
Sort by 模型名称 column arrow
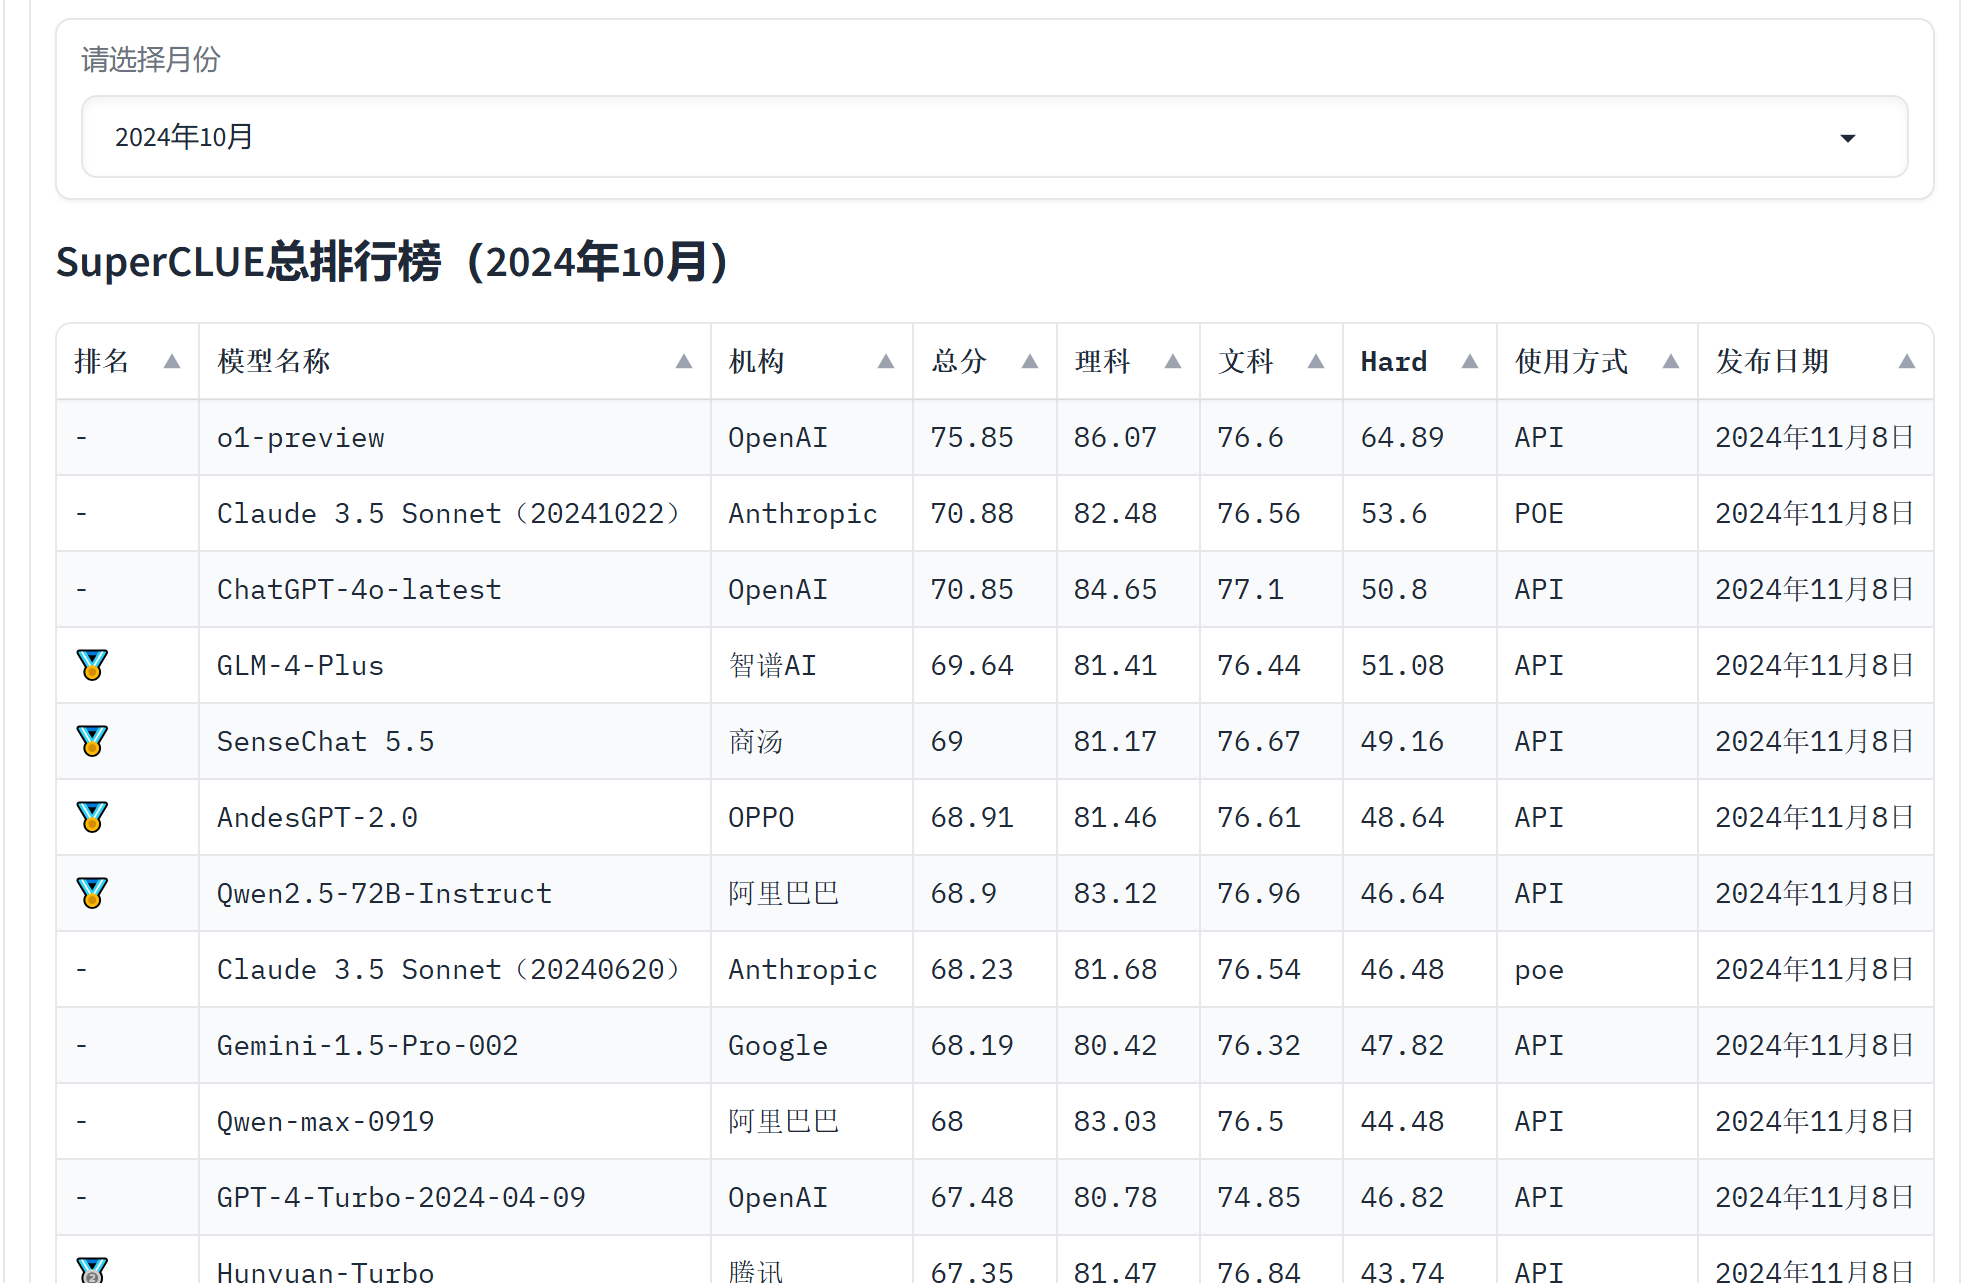click(684, 361)
